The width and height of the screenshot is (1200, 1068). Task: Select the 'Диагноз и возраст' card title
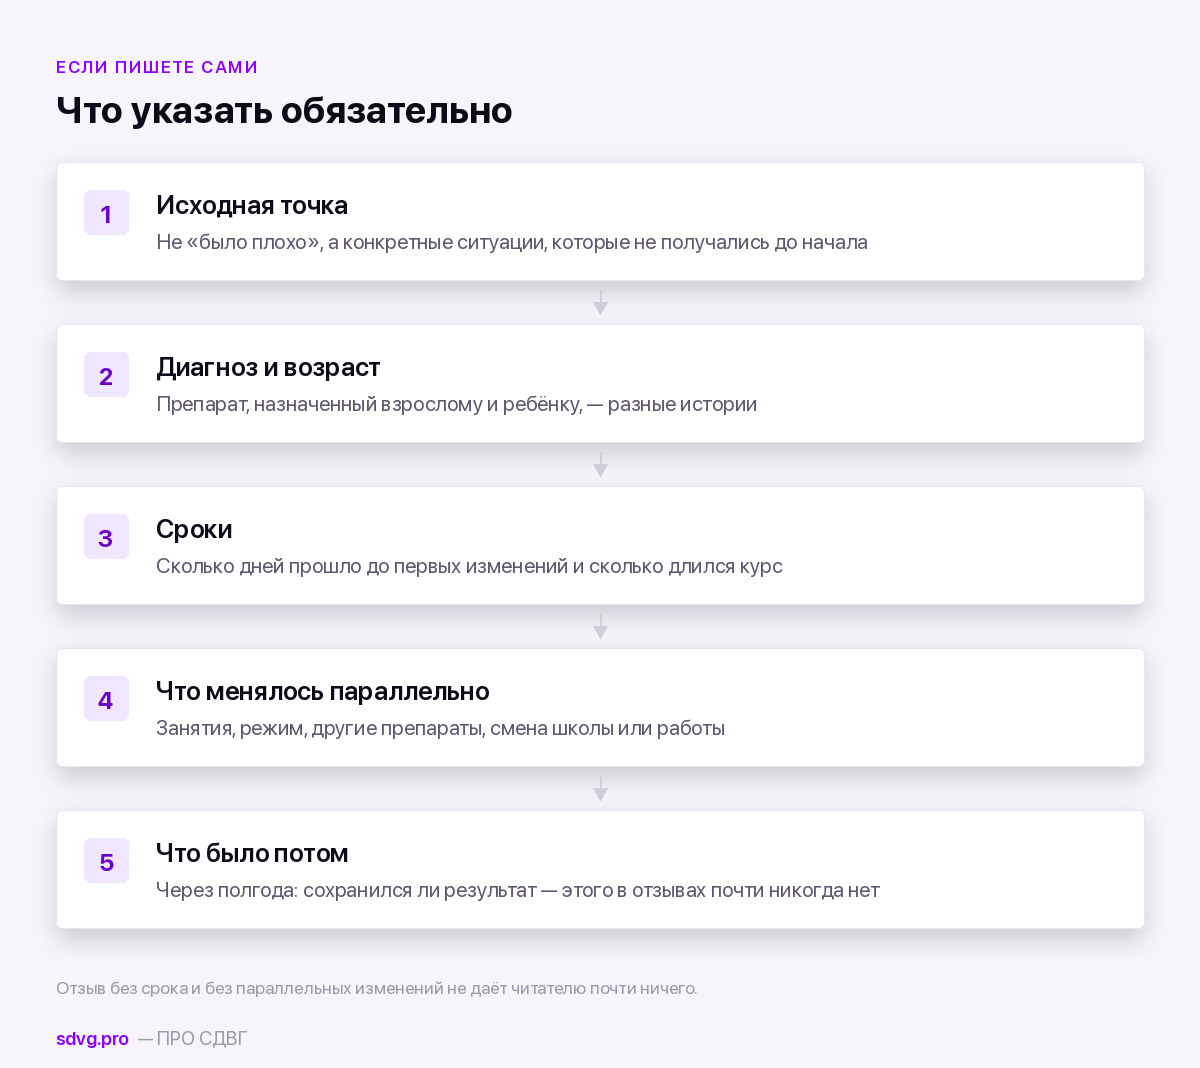coord(268,367)
